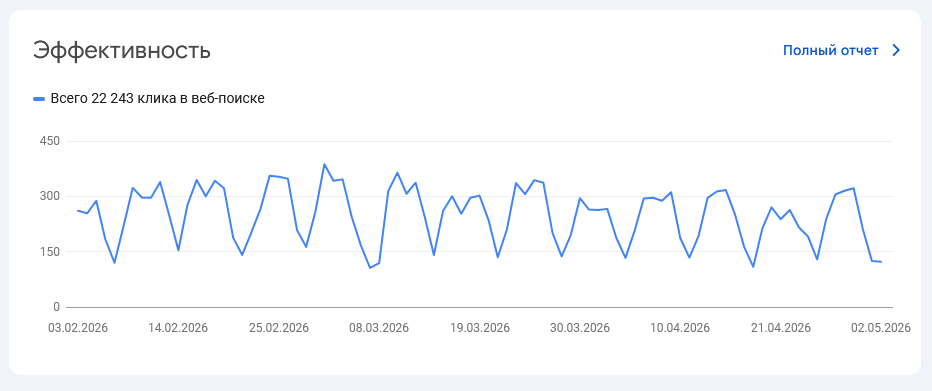Screen dimensions: 932x391
Task: Select the Эффективность card heading
Action: tap(121, 51)
